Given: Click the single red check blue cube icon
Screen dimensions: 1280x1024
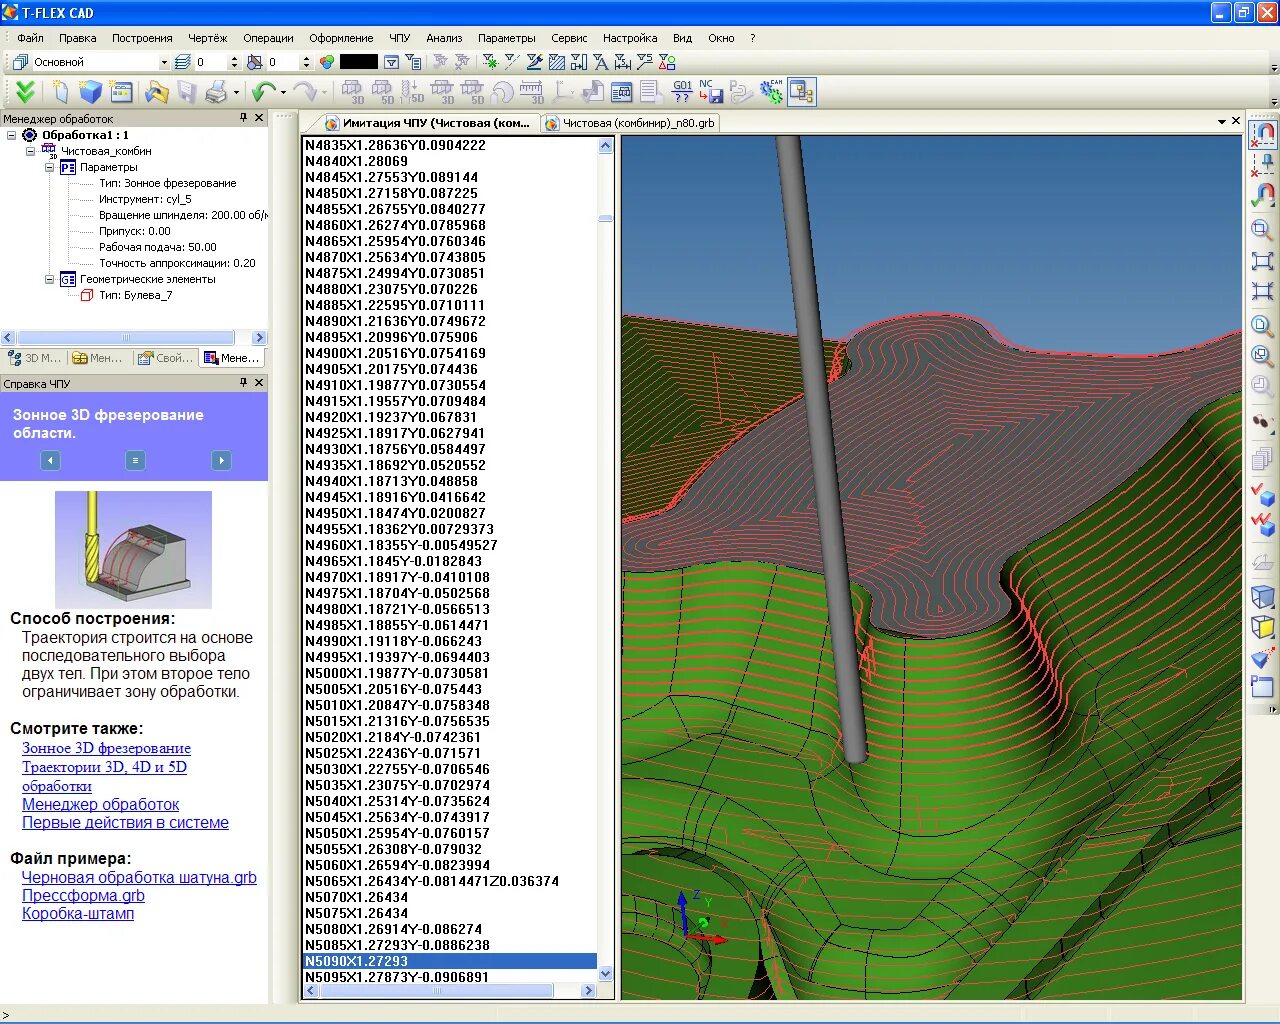Looking at the screenshot, I should coord(1263,493).
